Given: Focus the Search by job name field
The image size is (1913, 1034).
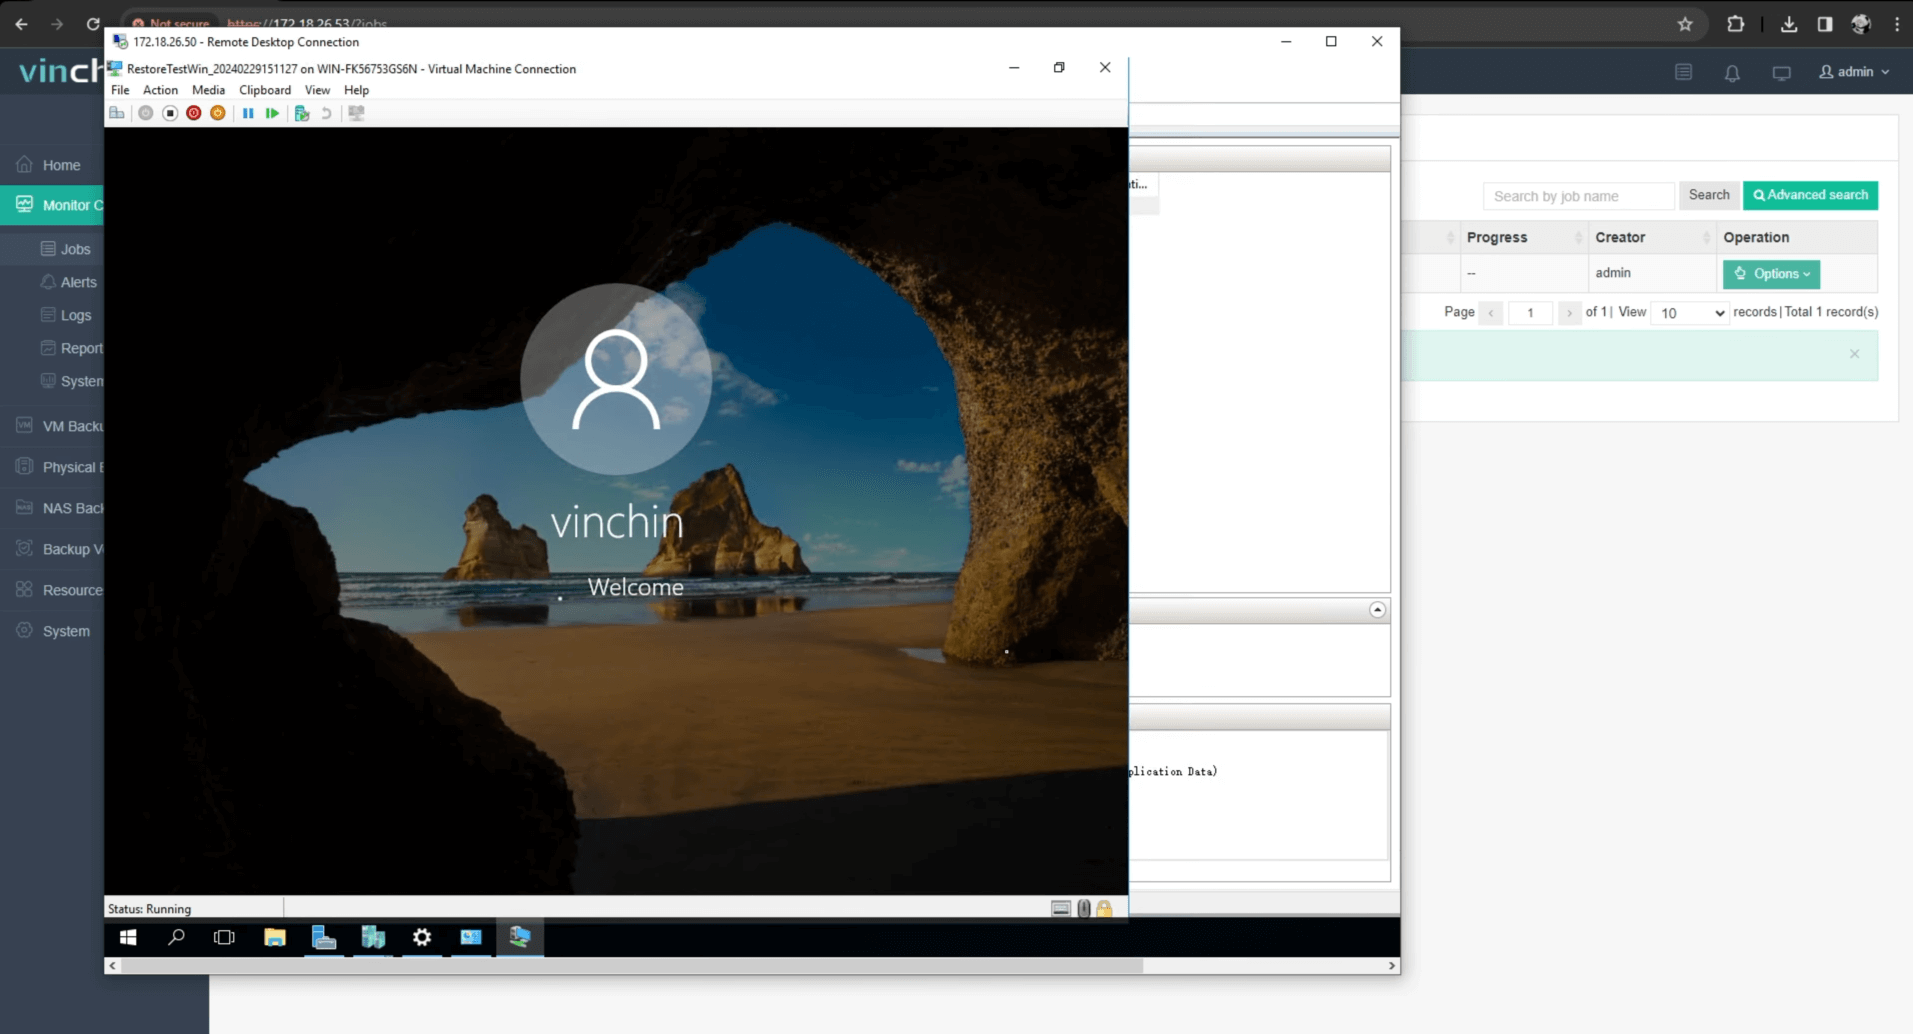Looking at the screenshot, I should (x=1578, y=196).
